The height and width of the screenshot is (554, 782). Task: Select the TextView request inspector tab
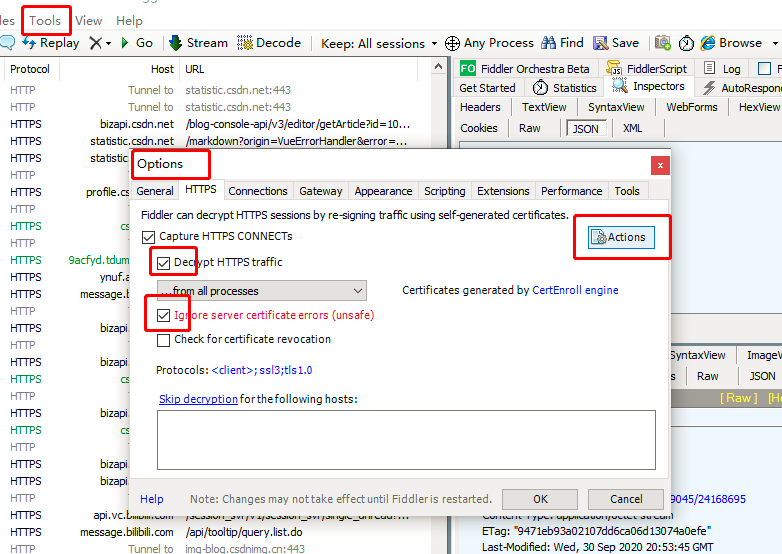pos(544,107)
